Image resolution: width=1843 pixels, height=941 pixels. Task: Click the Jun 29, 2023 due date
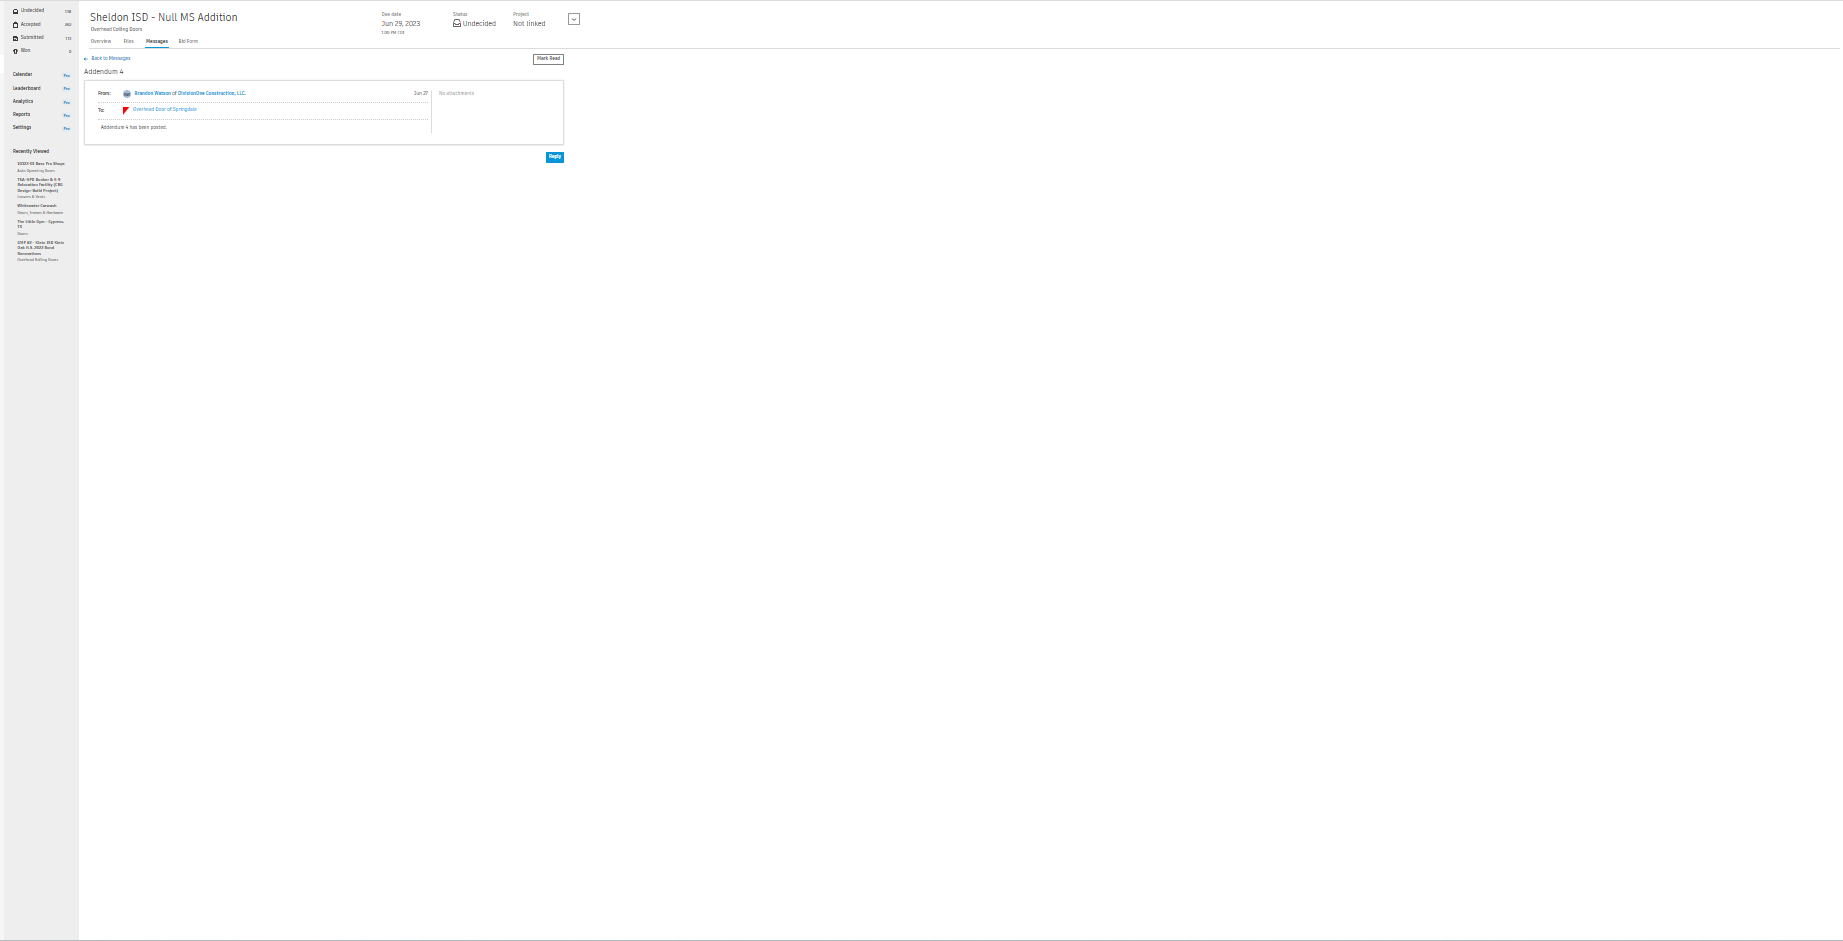tap(399, 23)
